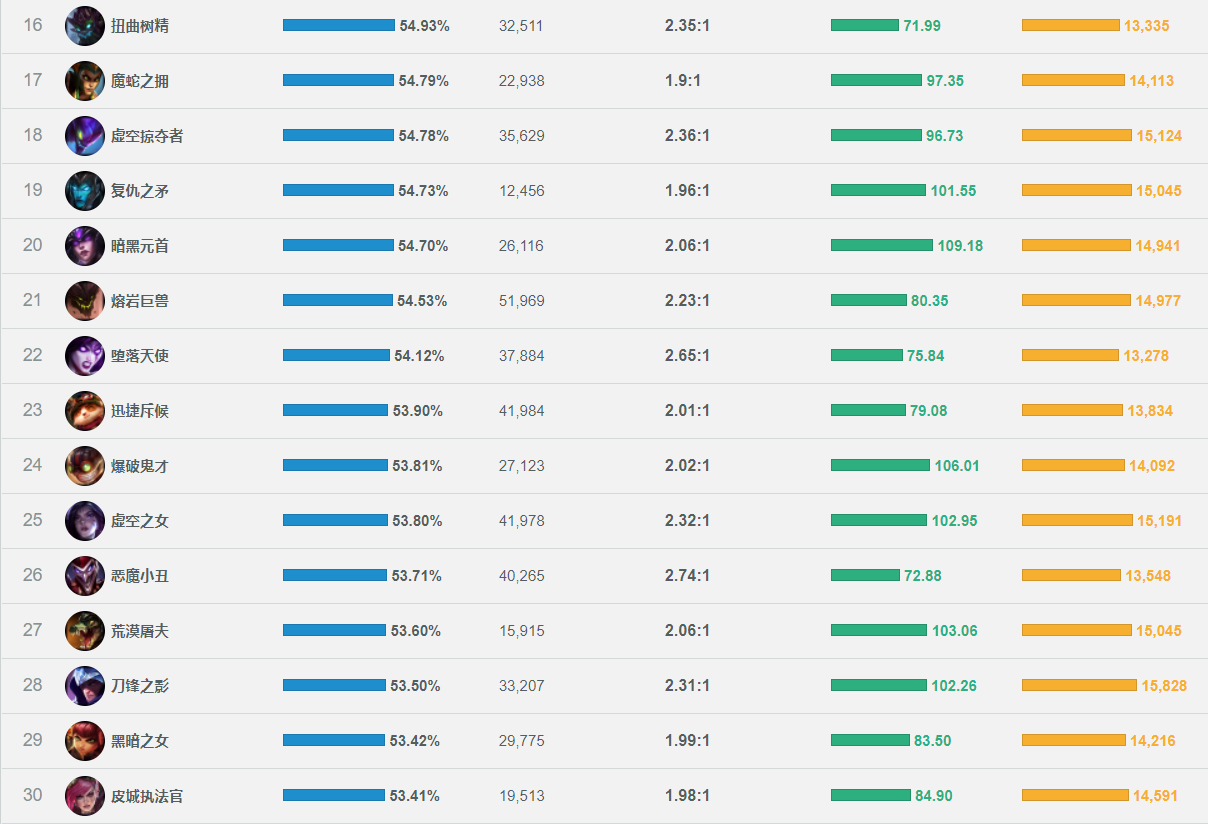Select the 刀锋之影 avatar icon
The width and height of the screenshot is (1208, 824).
pos(85,686)
